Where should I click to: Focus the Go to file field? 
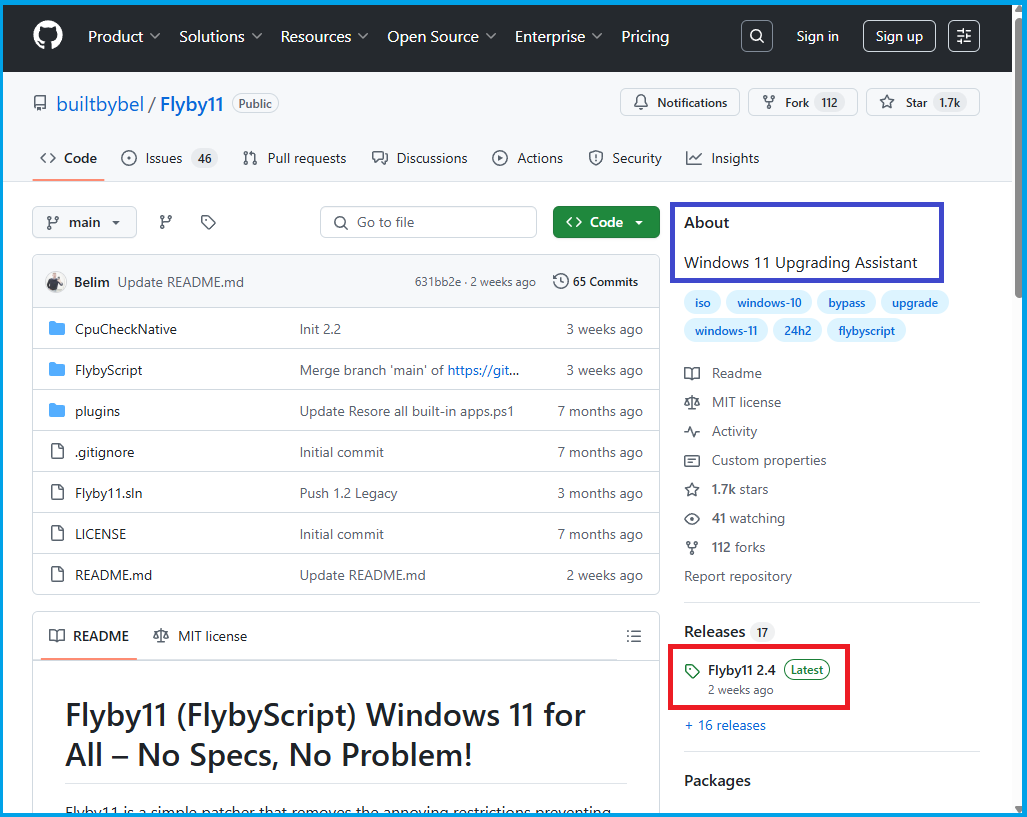tap(428, 222)
